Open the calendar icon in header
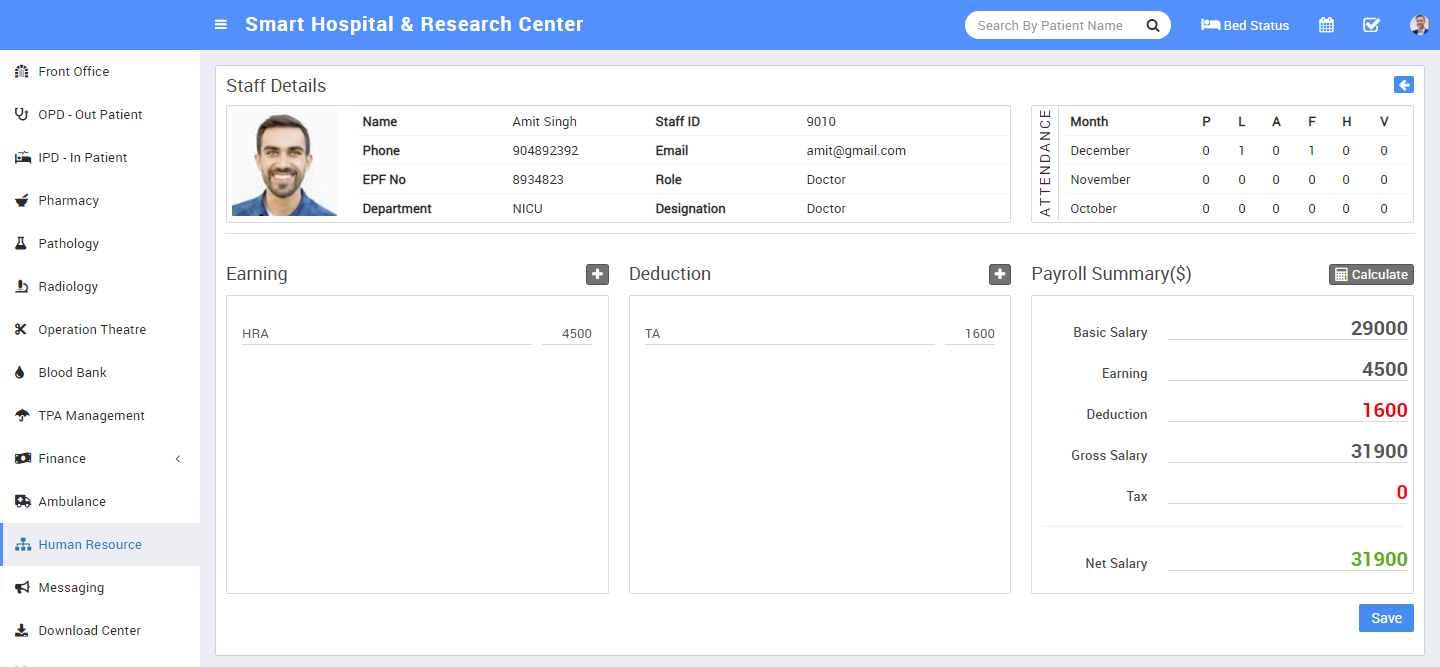 tap(1326, 25)
